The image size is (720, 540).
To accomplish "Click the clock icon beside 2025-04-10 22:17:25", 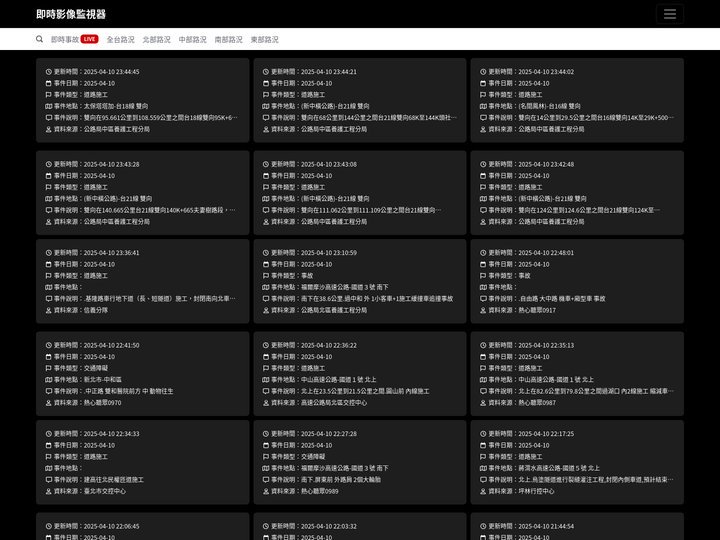I will pos(483,434).
